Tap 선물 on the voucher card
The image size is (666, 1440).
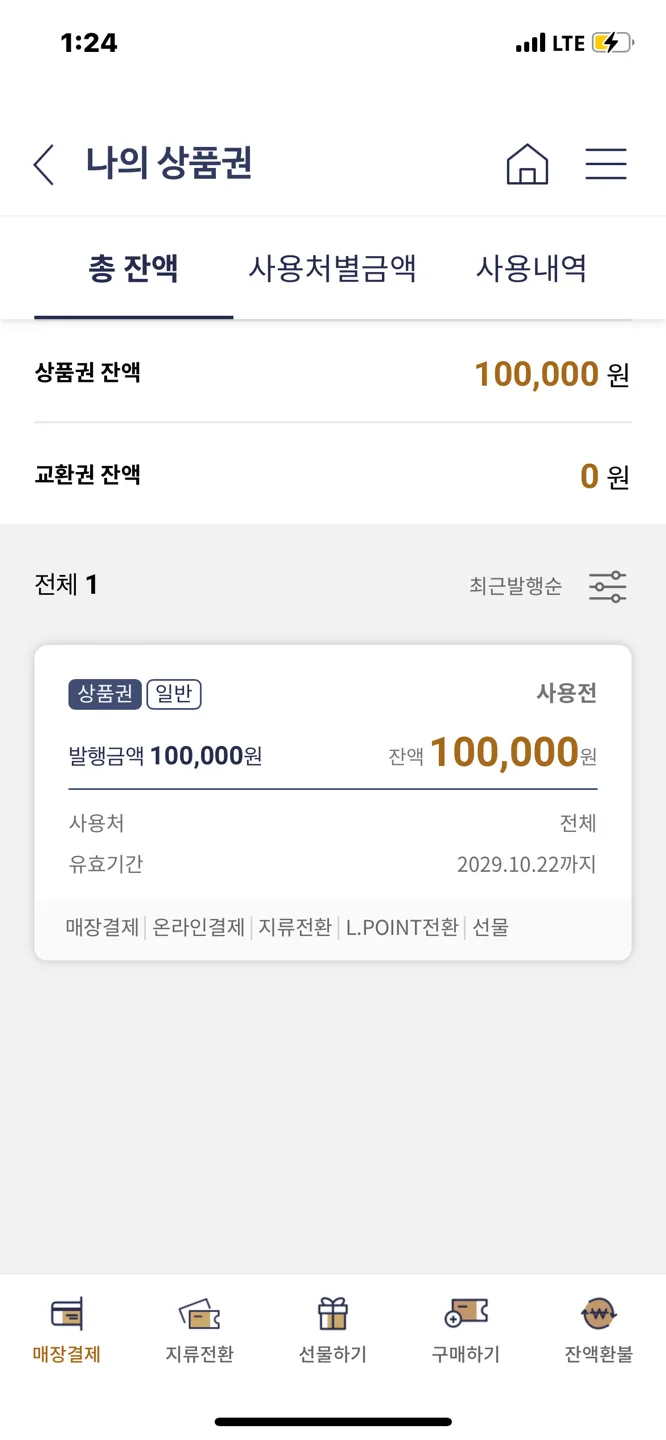(x=490, y=927)
